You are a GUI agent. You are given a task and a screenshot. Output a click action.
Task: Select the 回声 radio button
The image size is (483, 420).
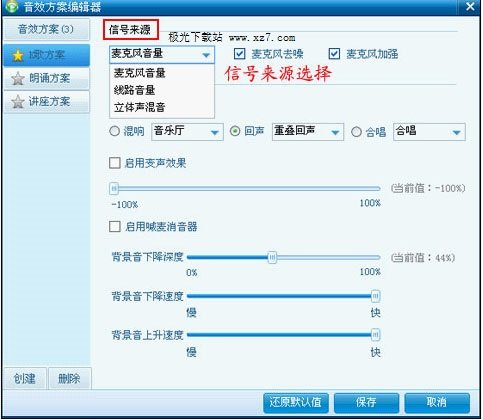(235, 131)
